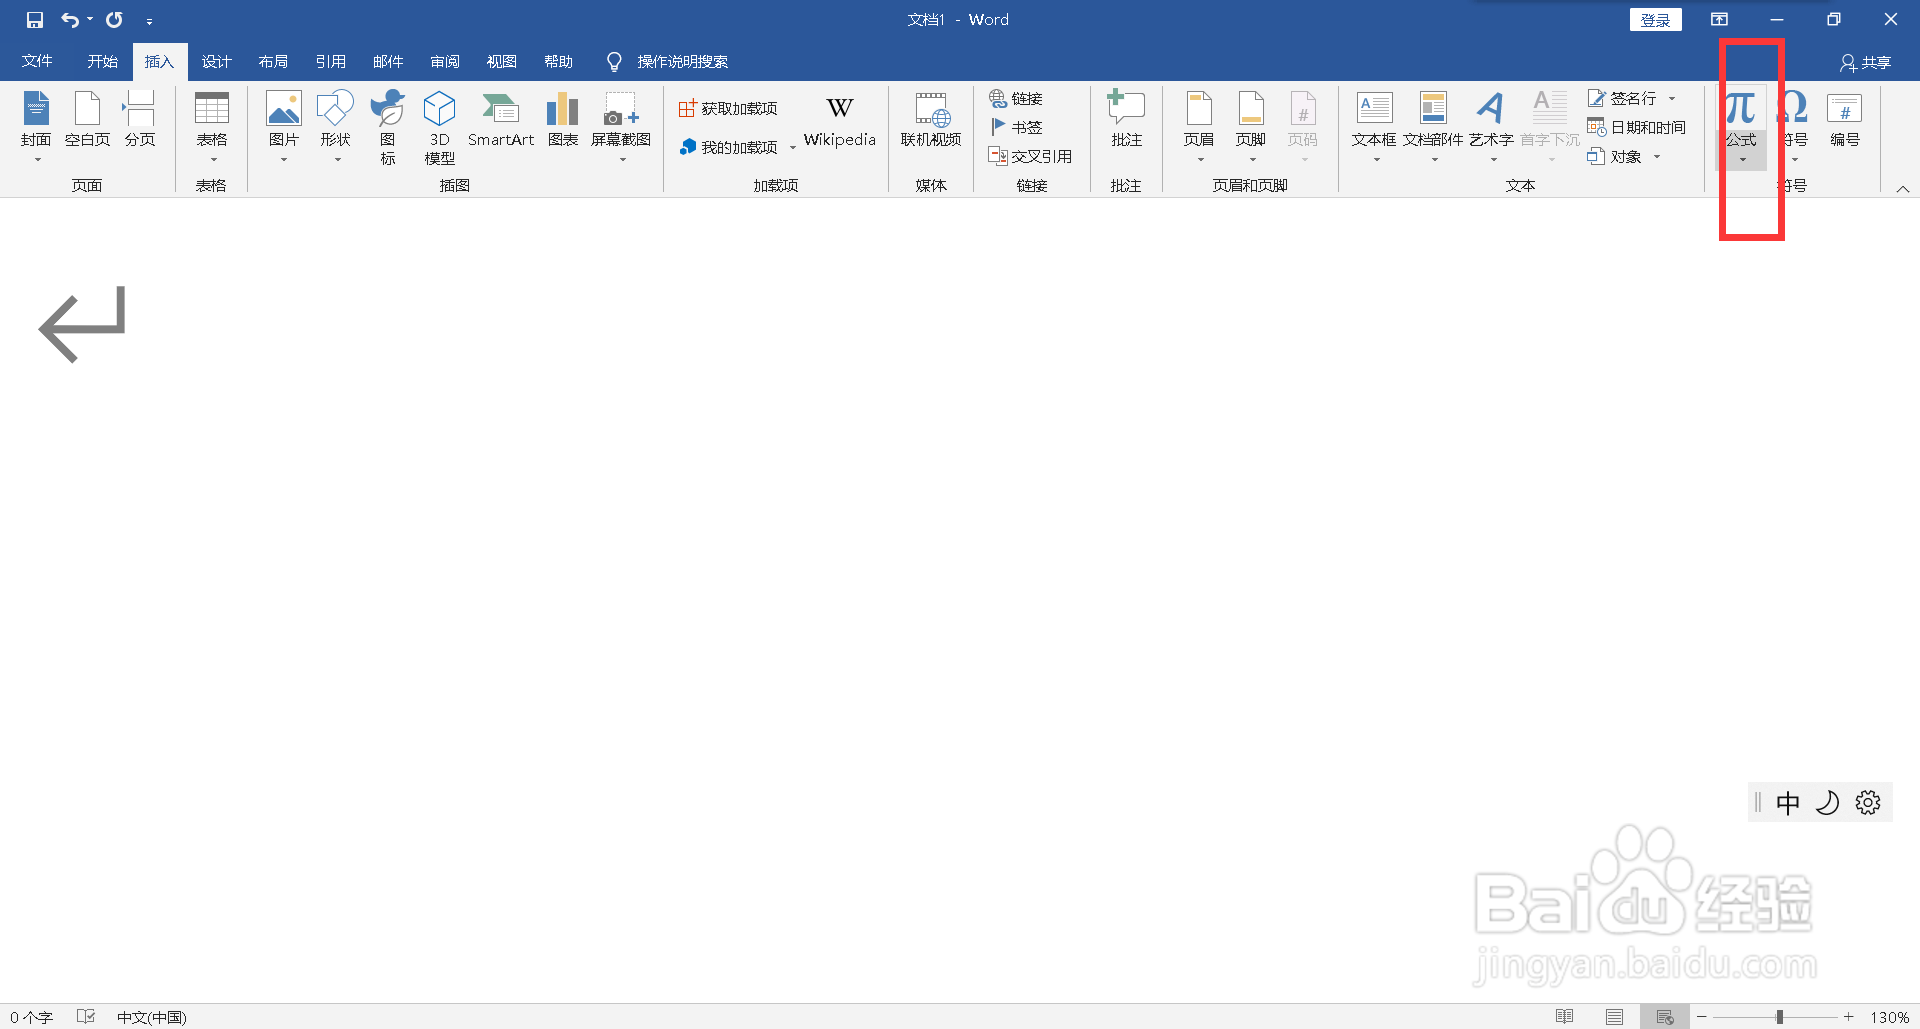
Task: Insert SmartArt graphic
Action: point(501,120)
